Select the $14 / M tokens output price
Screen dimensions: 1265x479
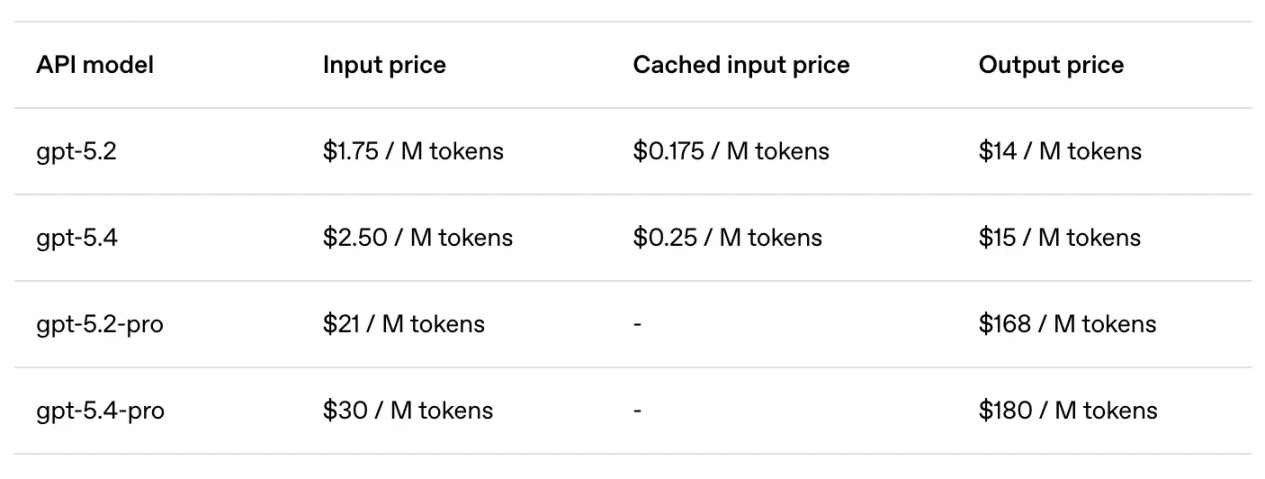coord(1060,152)
